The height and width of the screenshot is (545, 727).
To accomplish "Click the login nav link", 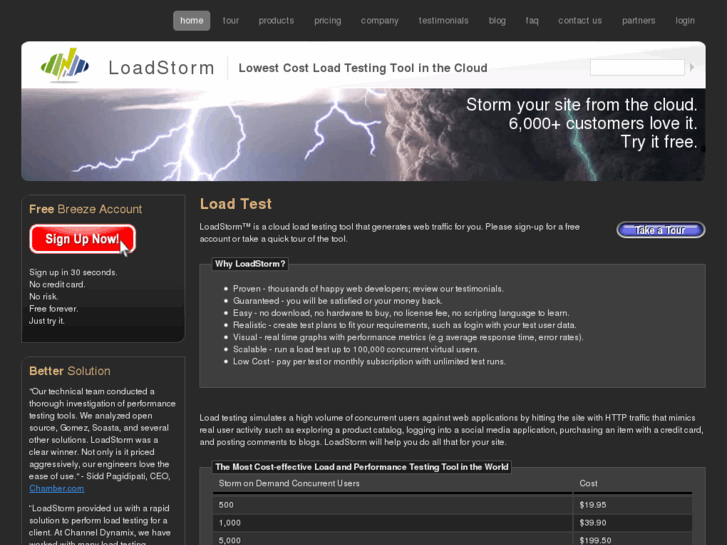I will 685,21.
